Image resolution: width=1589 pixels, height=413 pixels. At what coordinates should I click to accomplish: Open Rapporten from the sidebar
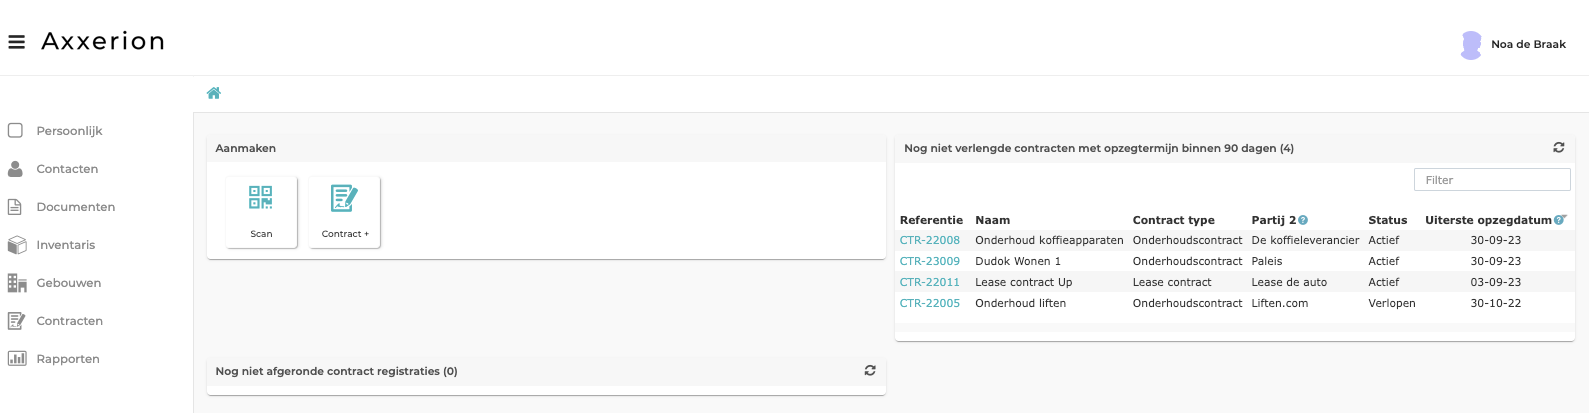click(68, 359)
